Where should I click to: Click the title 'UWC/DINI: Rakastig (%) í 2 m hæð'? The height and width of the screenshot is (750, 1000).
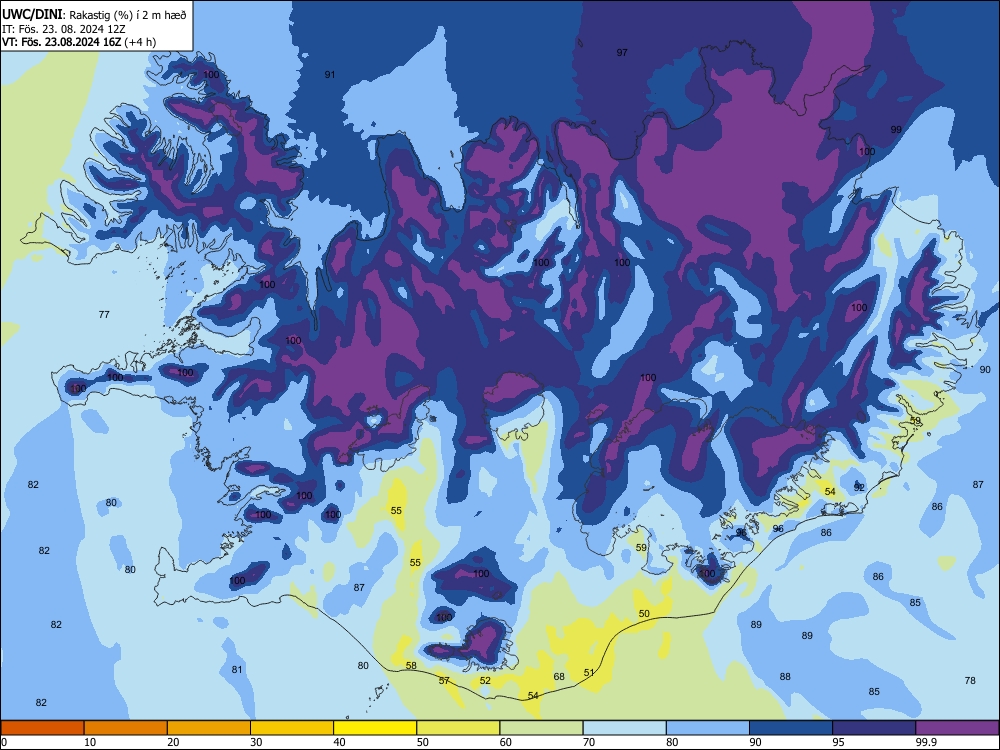(x=94, y=15)
